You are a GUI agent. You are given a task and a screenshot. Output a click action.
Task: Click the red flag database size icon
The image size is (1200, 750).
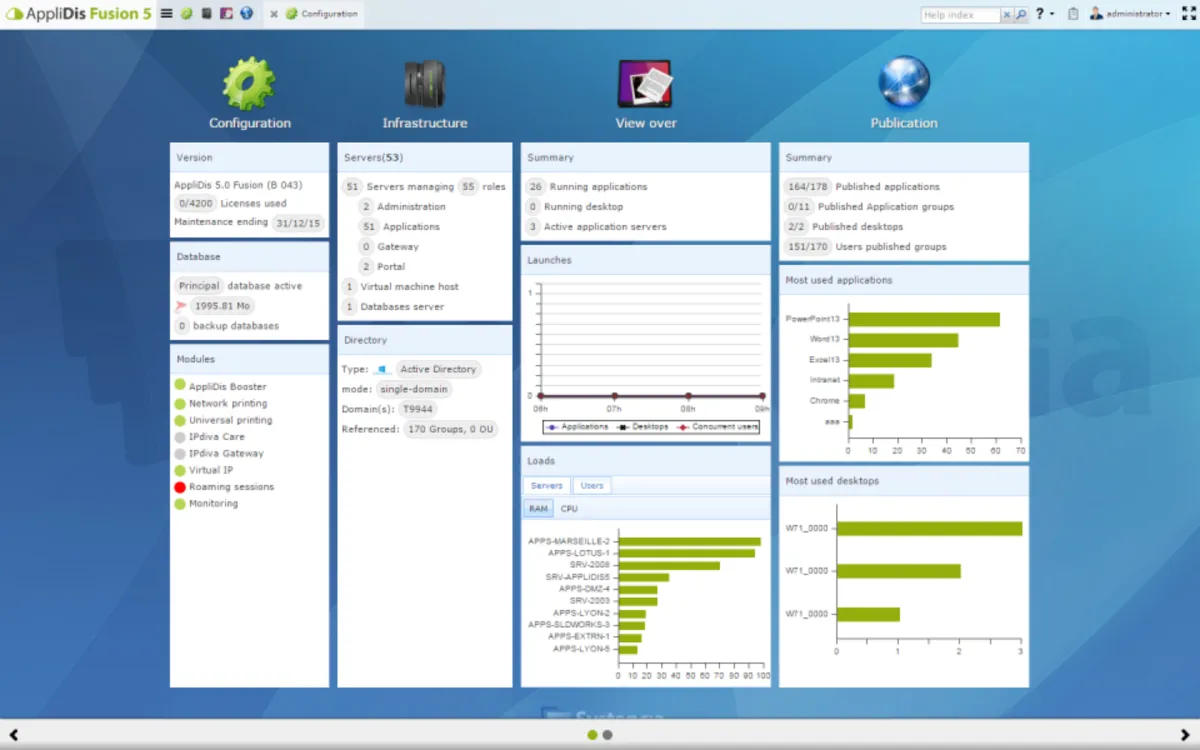[x=181, y=306]
